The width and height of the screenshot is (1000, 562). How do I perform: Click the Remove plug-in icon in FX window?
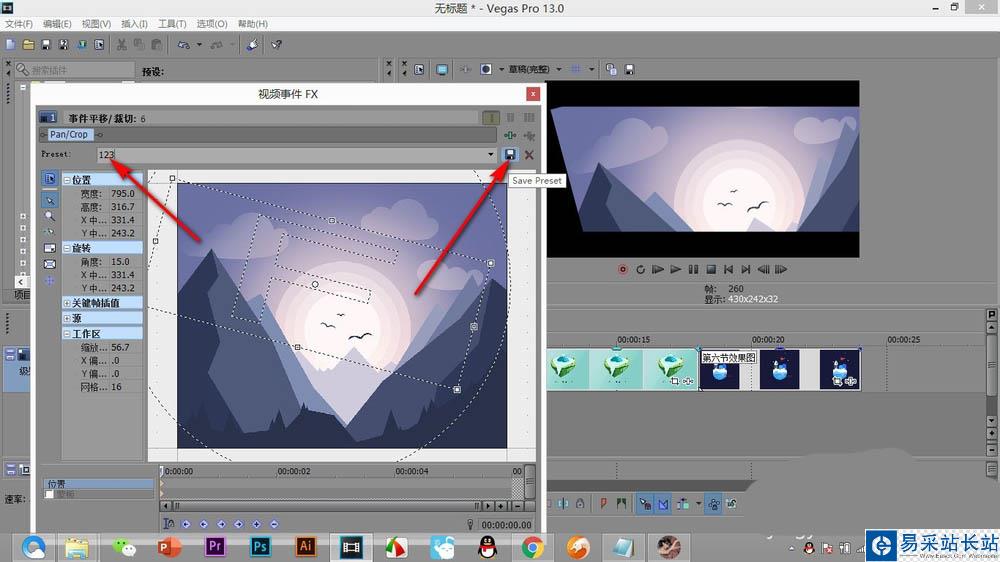pos(529,135)
